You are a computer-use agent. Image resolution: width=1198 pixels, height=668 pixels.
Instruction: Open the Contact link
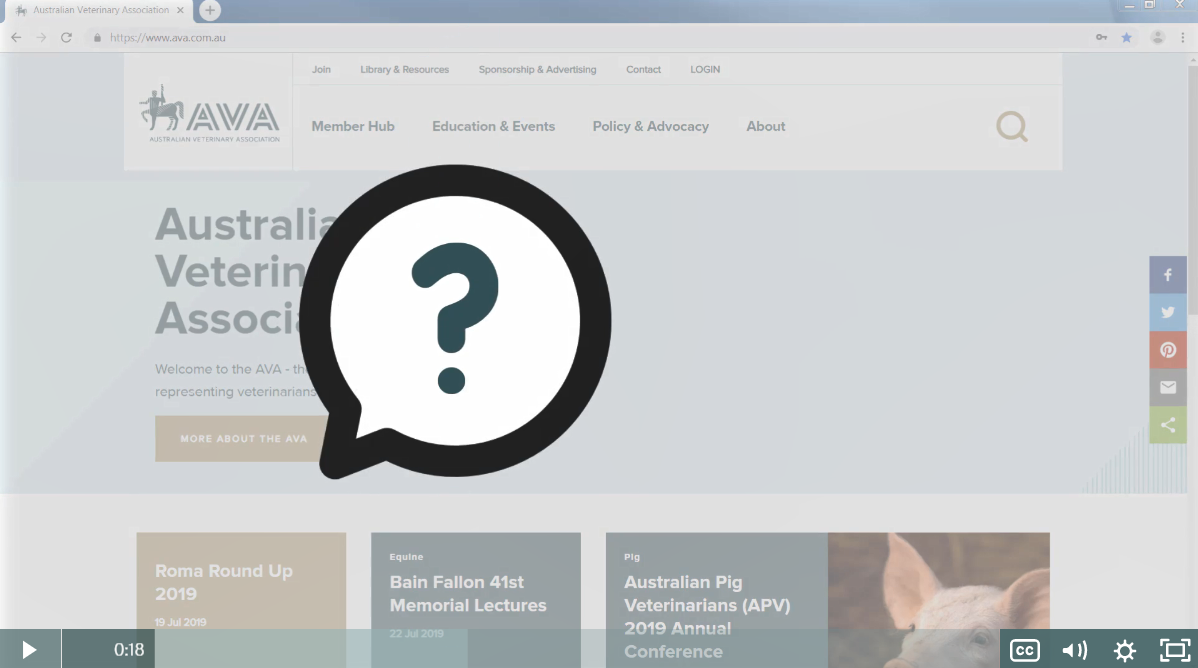coord(643,70)
